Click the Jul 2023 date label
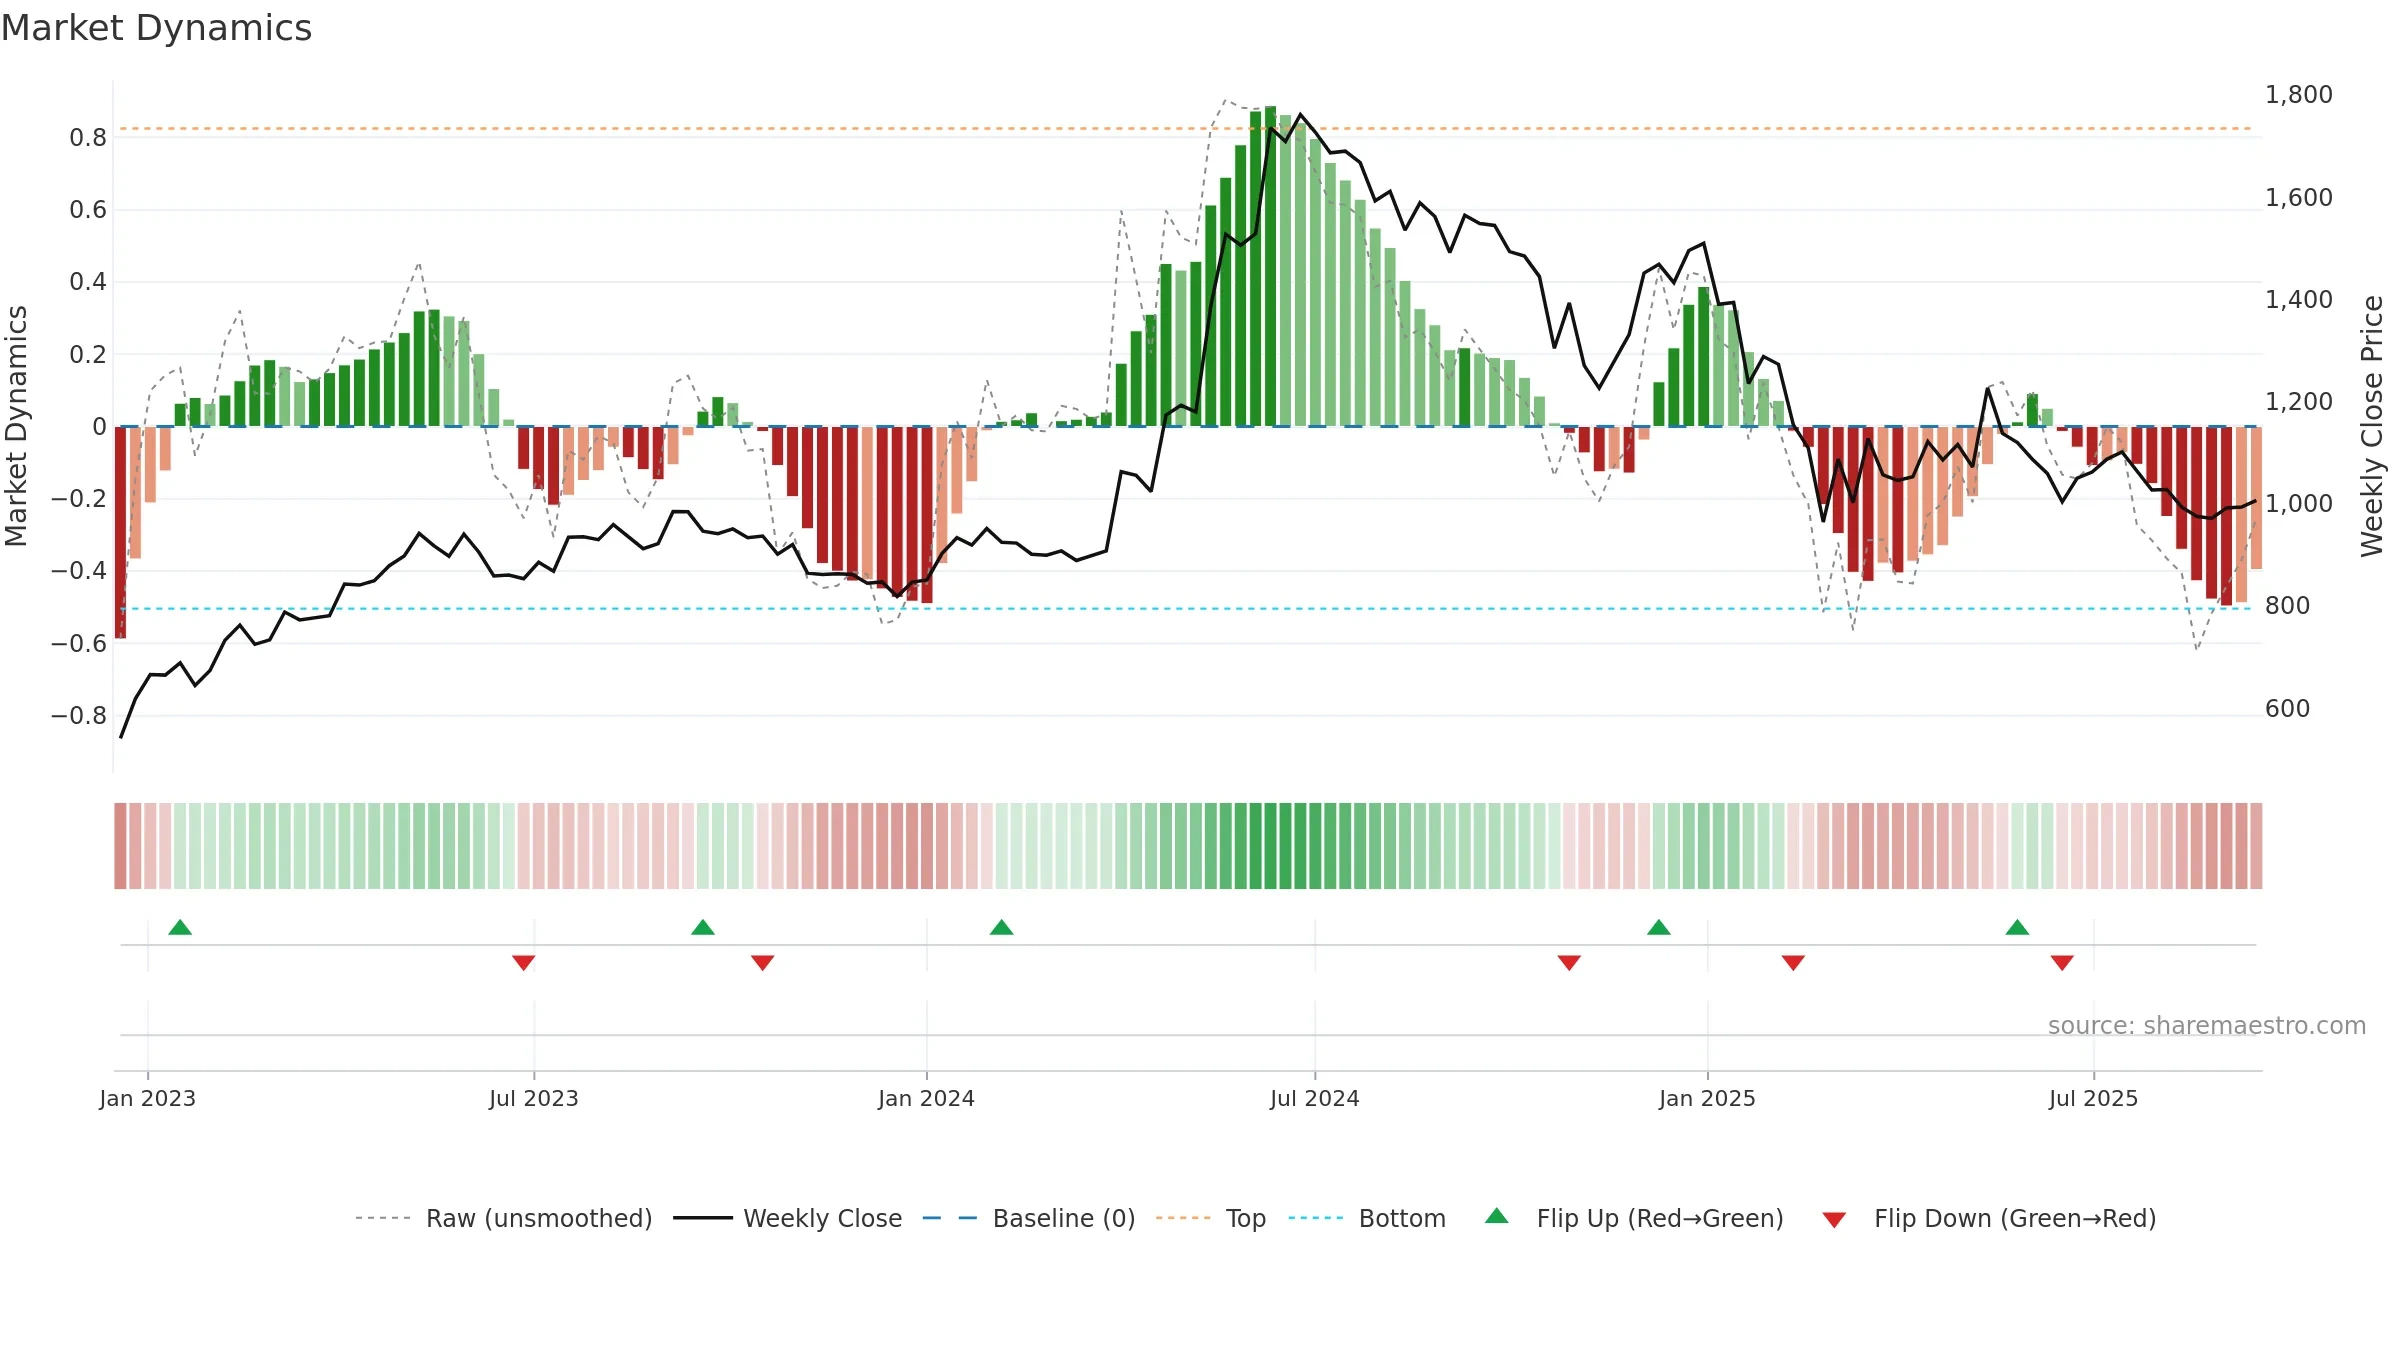 [x=534, y=1098]
